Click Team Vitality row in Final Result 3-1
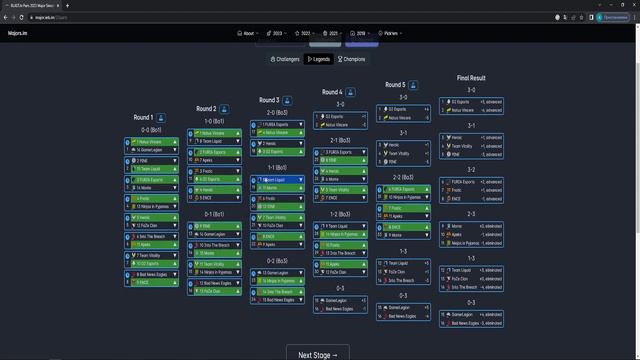The width and height of the screenshot is (640, 360). [471, 146]
